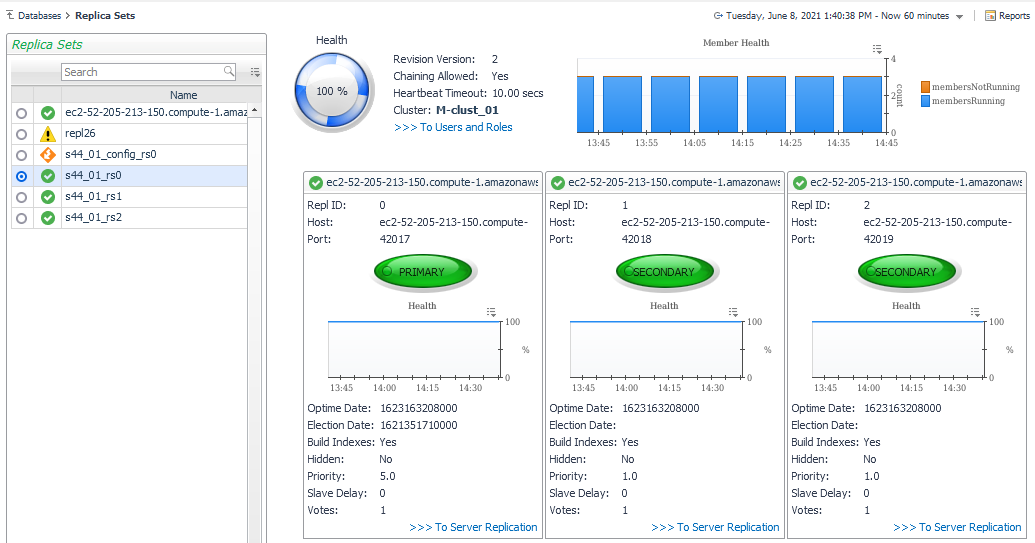
Task: Open To Server Replication for Repl ID 0
Action: [x=473, y=527]
